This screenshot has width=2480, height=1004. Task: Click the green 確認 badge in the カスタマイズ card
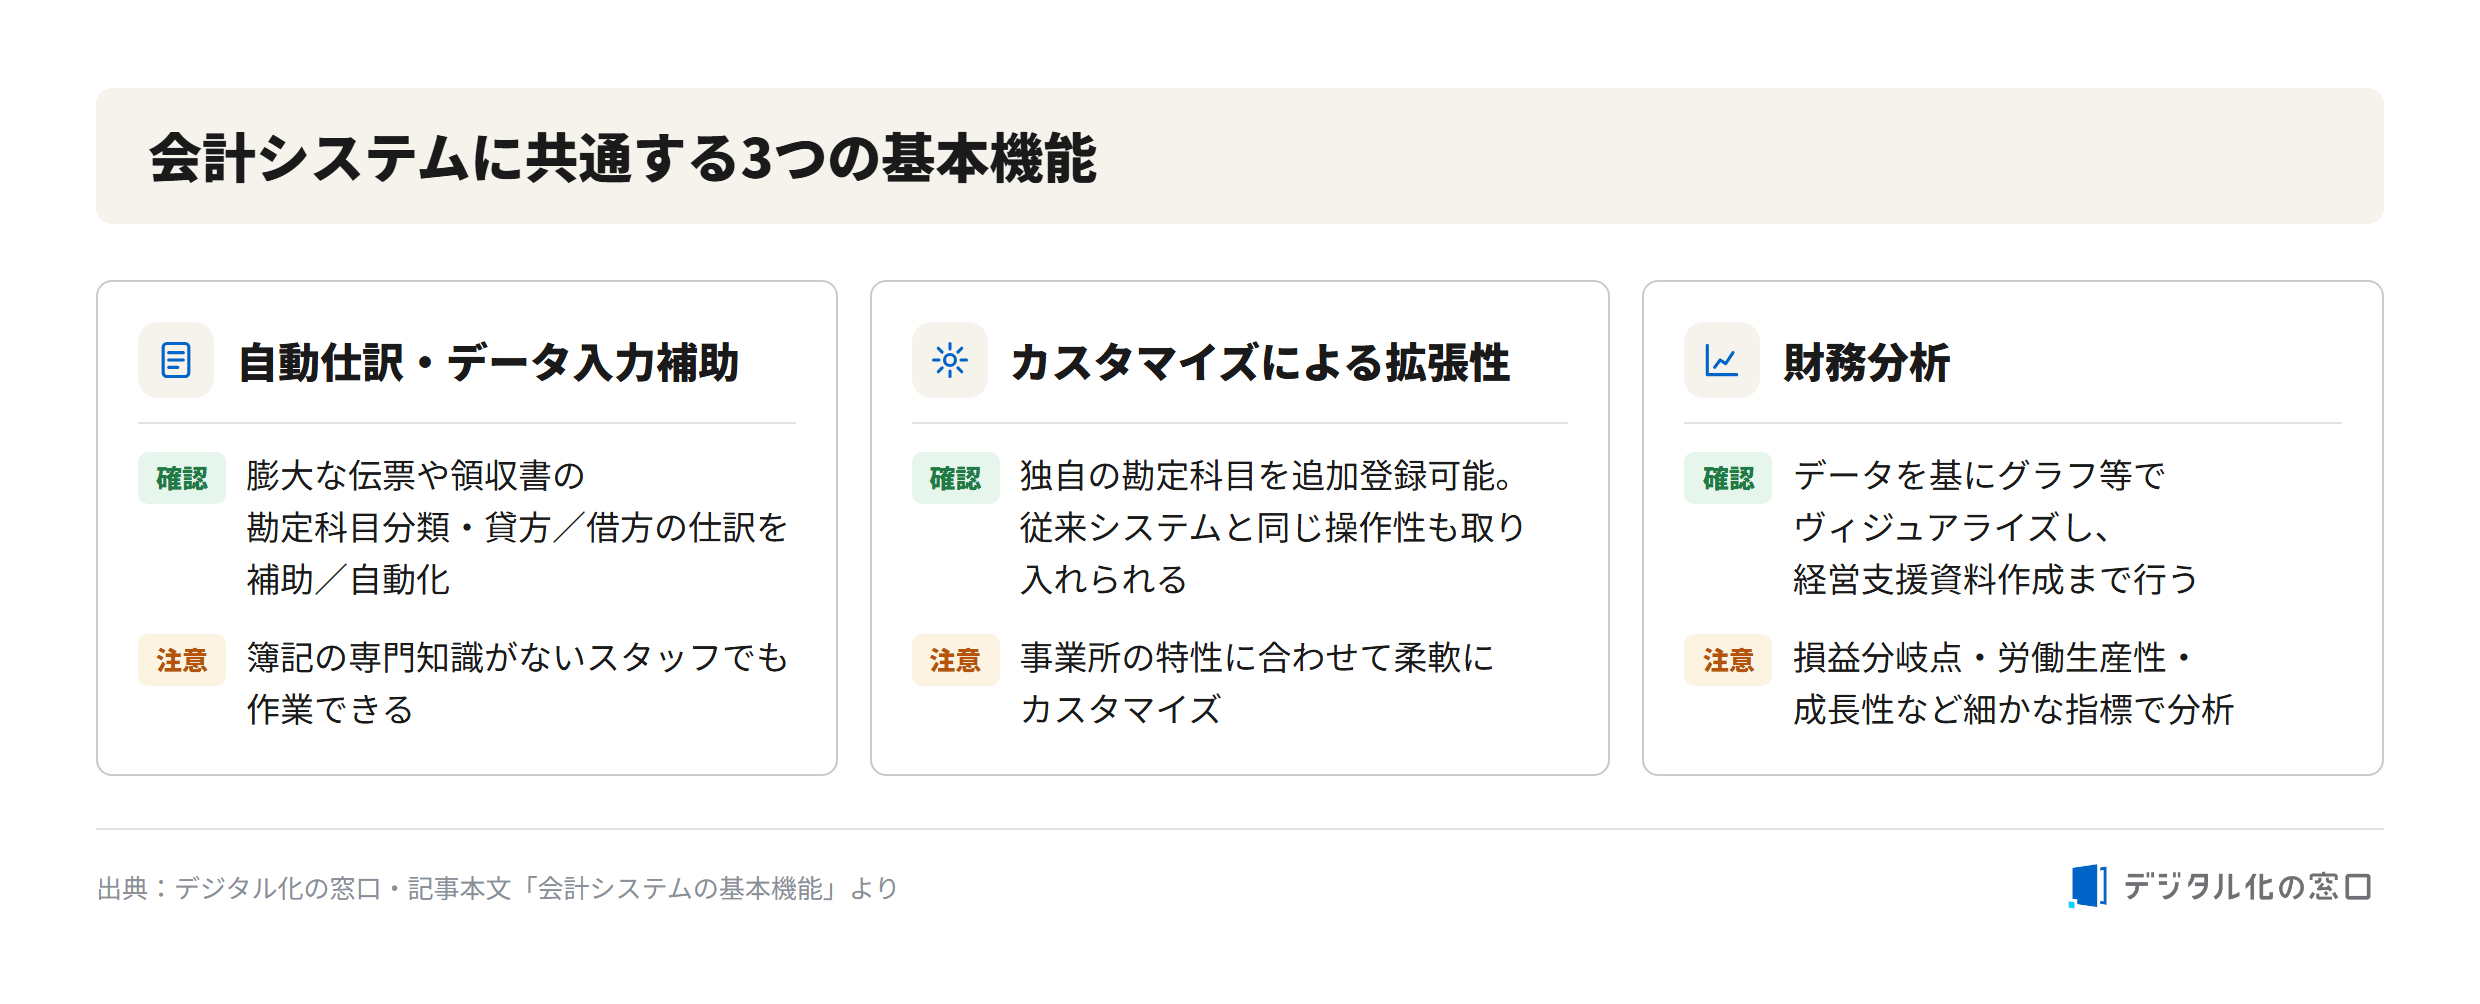955,478
